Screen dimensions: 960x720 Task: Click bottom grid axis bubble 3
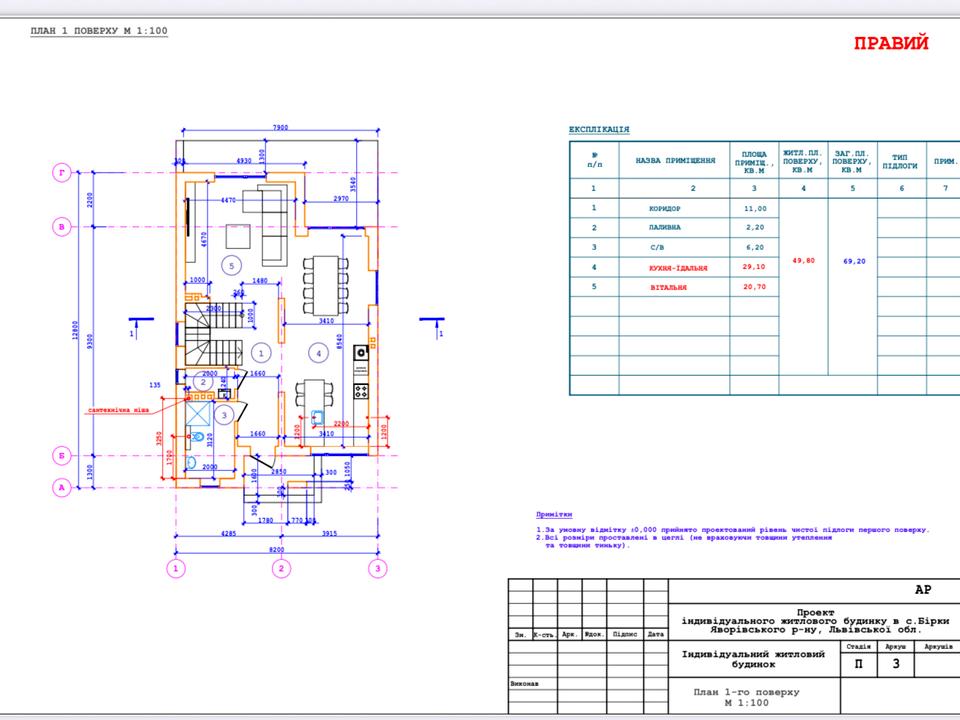377,569
